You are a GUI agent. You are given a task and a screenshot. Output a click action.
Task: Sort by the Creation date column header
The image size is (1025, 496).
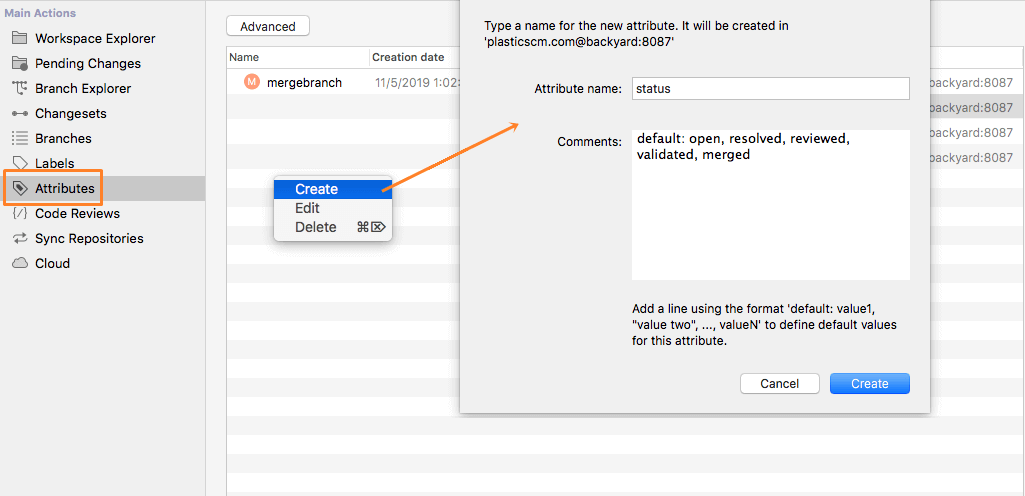[415, 58]
